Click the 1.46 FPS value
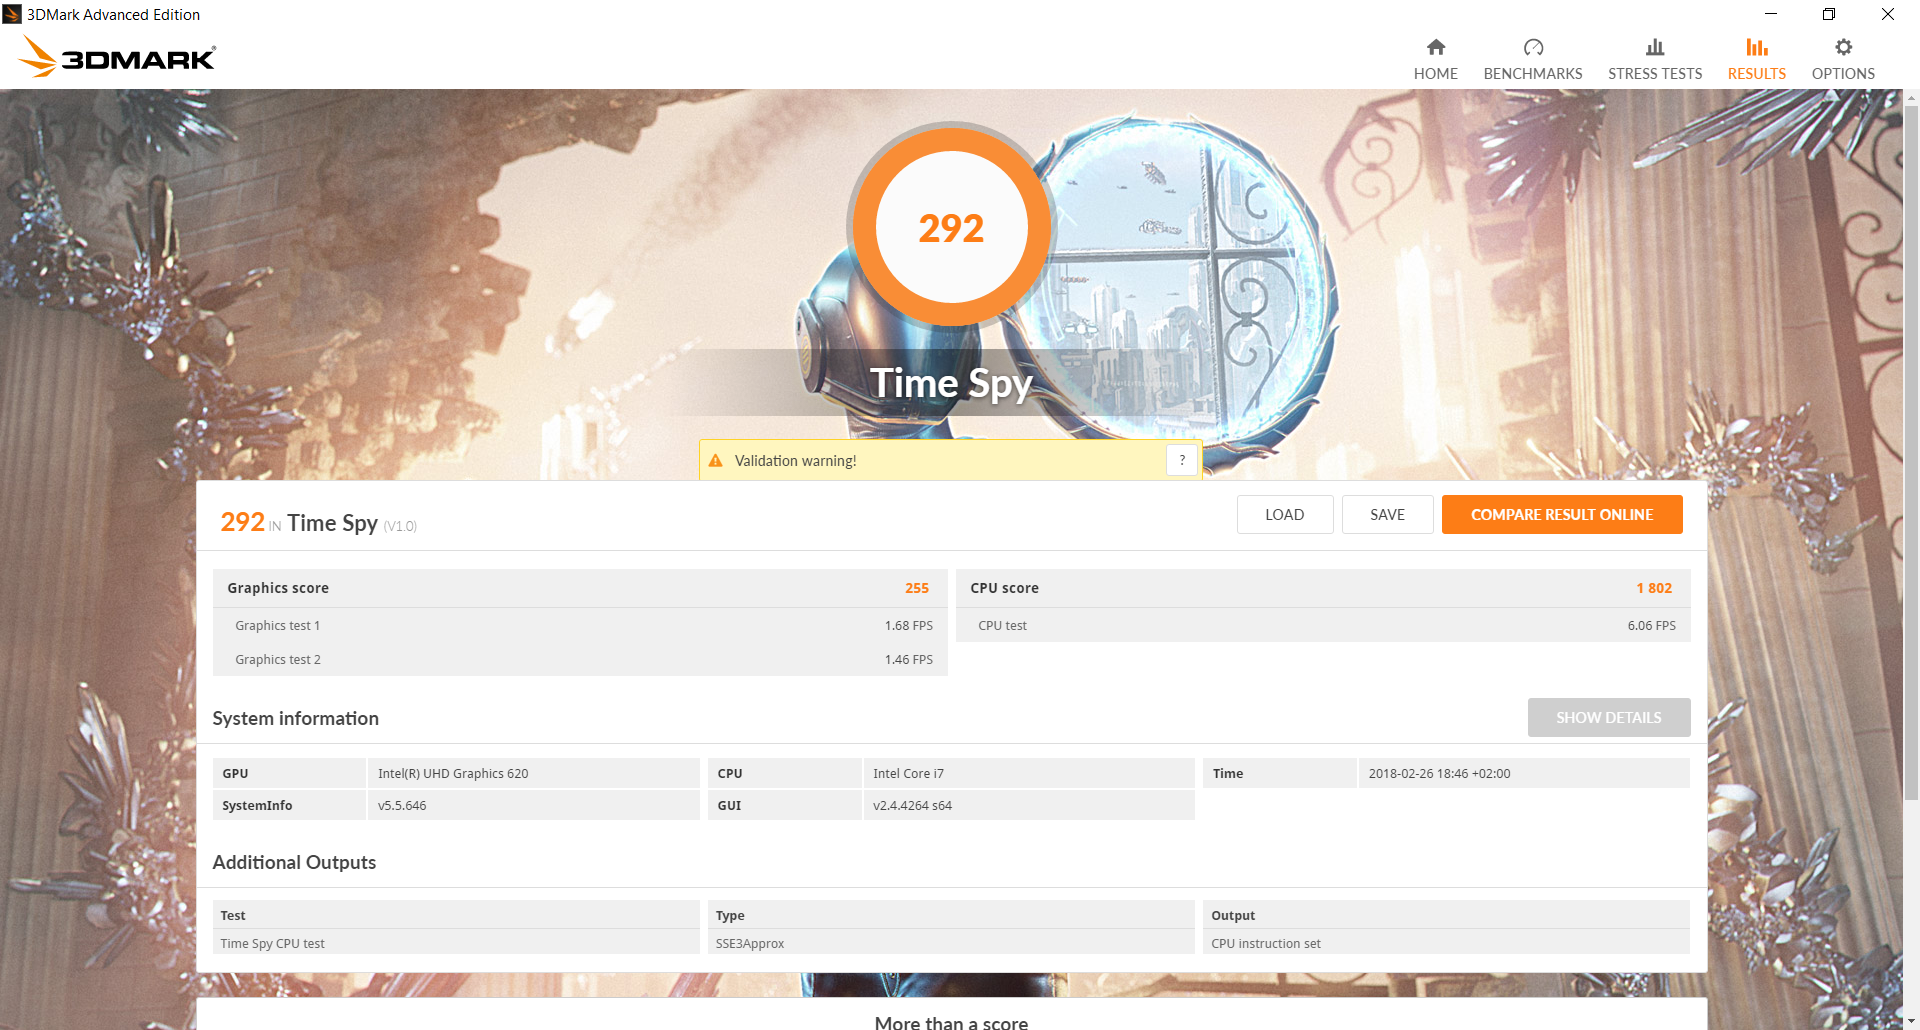 tap(908, 660)
